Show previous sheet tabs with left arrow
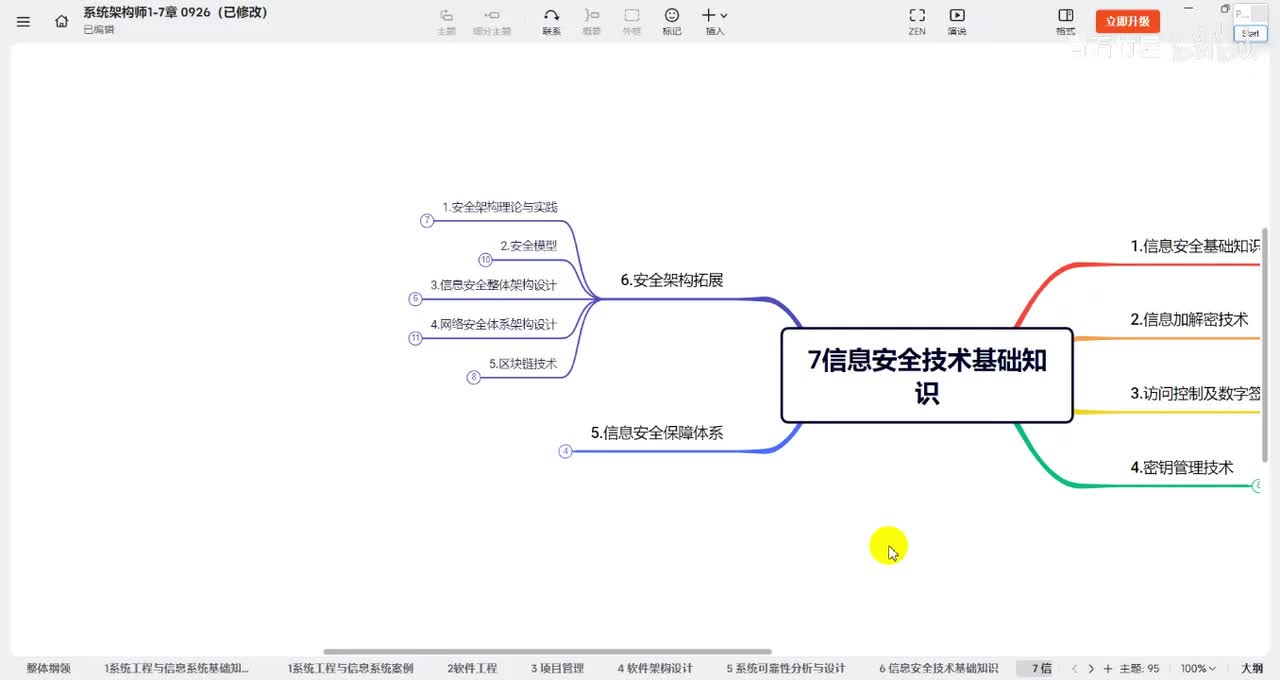The image size is (1280, 680). tap(1074, 668)
